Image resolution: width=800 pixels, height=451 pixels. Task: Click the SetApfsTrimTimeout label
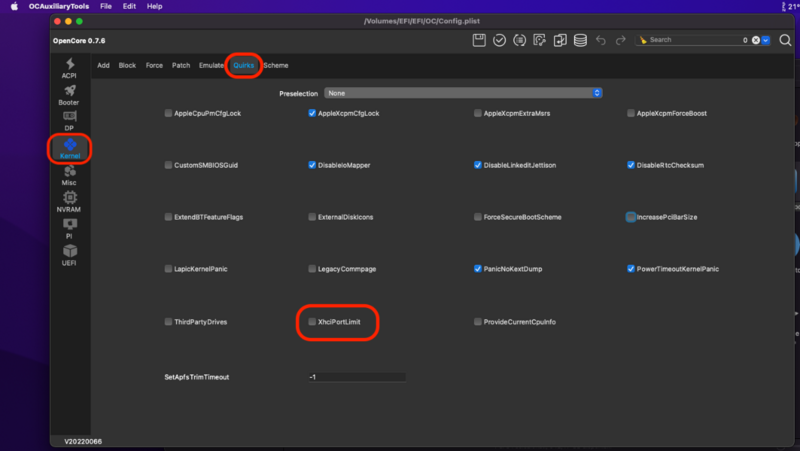196,377
